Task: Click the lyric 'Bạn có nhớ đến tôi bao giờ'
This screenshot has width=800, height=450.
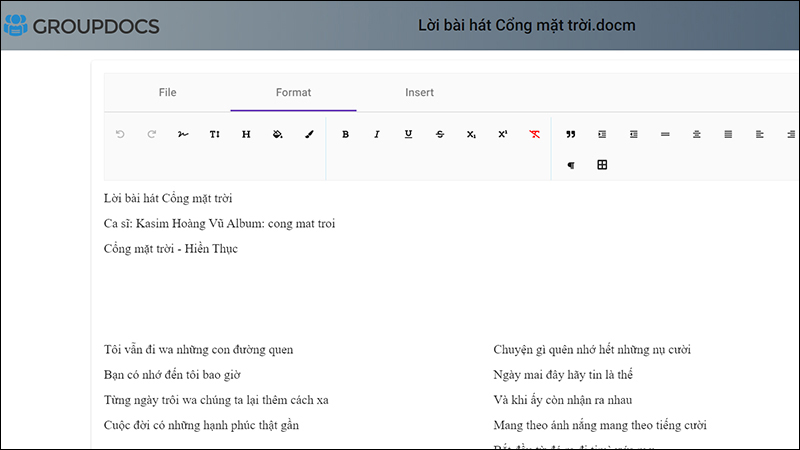Action: 172,374
